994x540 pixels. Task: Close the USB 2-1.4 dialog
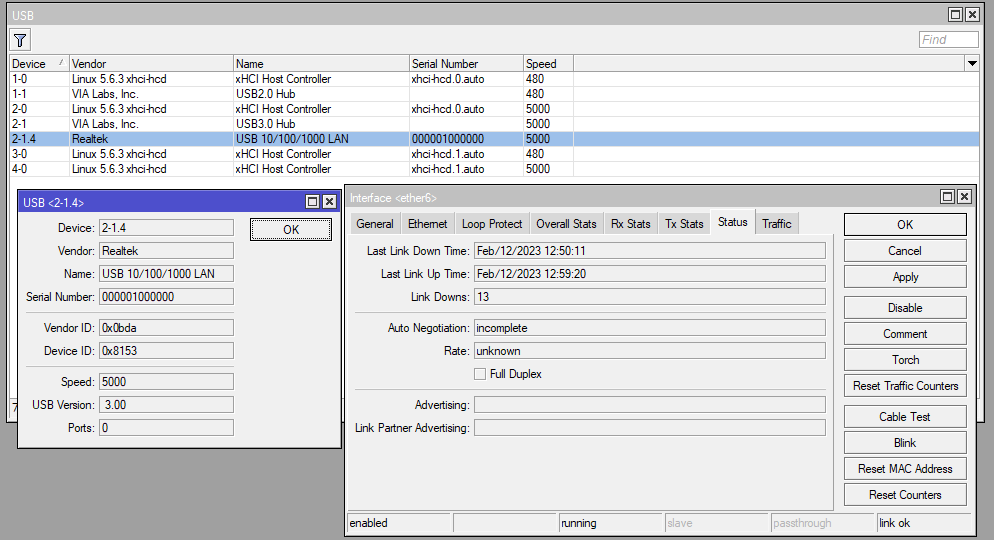click(x=329, y=202)
